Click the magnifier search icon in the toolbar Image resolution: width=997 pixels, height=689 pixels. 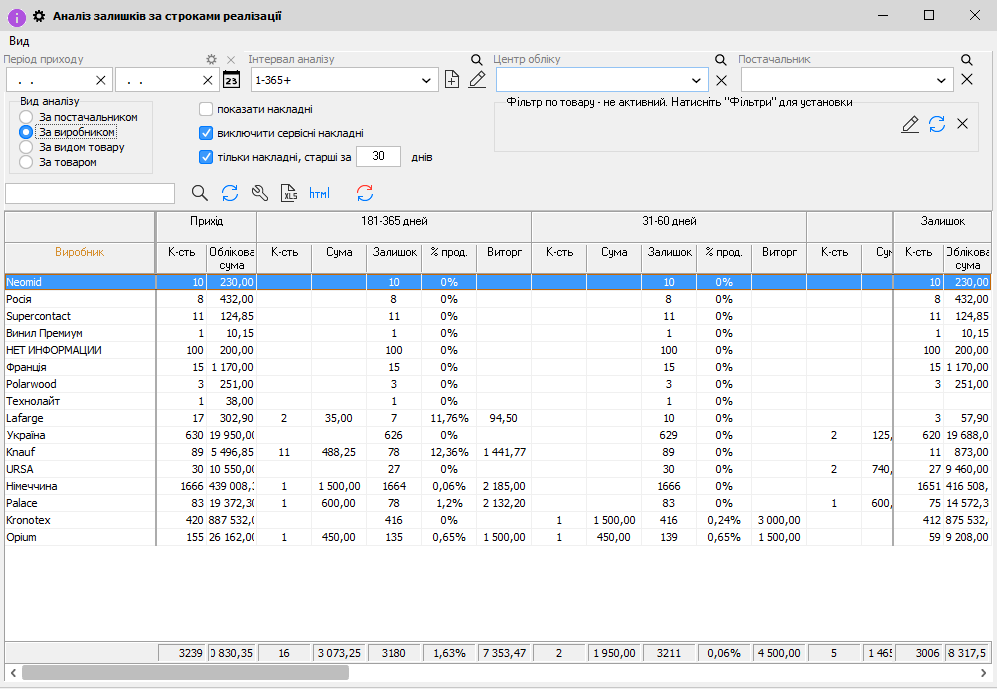[x=200, y=193]
